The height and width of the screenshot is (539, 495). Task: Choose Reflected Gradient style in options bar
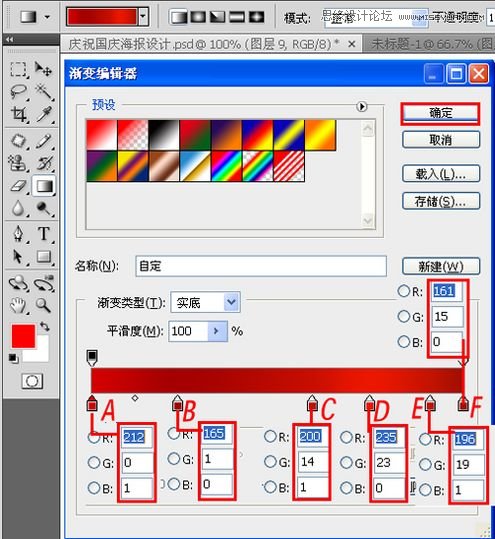point(237,17)
